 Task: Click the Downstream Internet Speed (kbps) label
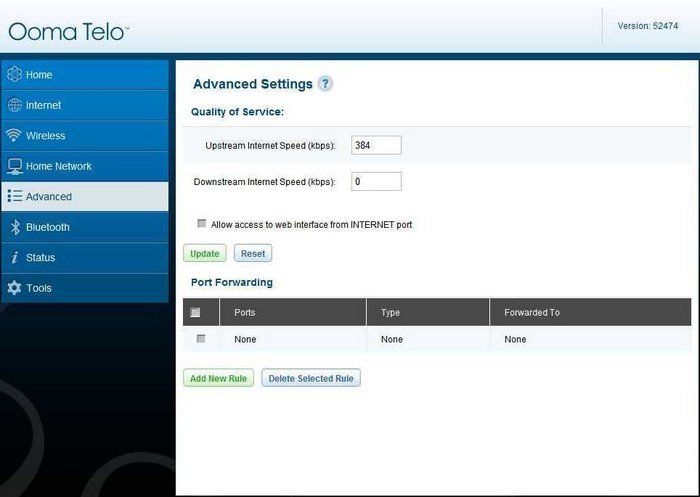coord(264,182)
